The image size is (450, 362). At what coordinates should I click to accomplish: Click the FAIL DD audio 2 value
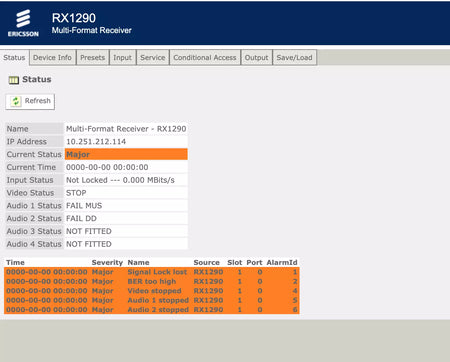(x=81, y=219)
